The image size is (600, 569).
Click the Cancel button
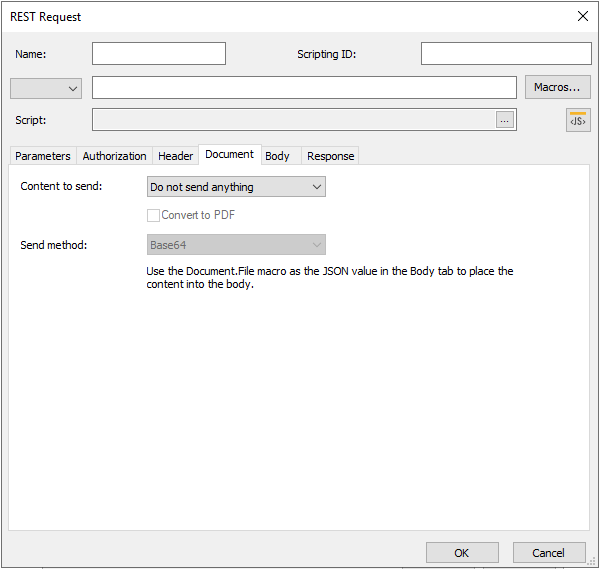pyautogui.click(x=549, y=553)
